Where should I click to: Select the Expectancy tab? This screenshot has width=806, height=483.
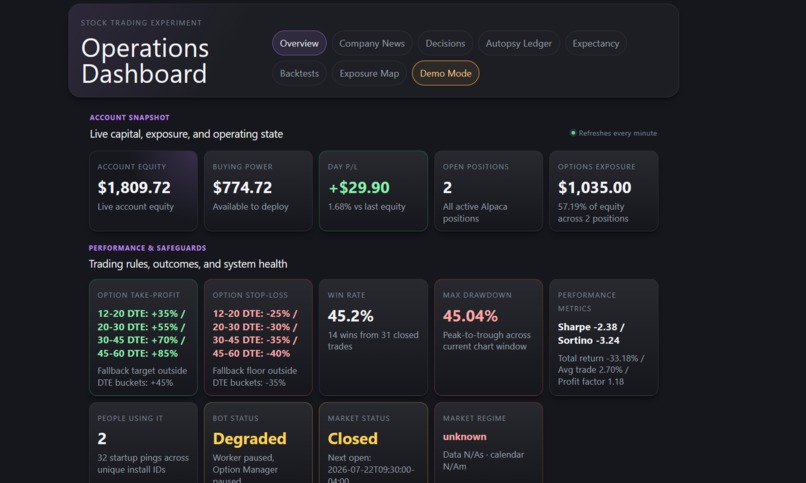[596, 44]
